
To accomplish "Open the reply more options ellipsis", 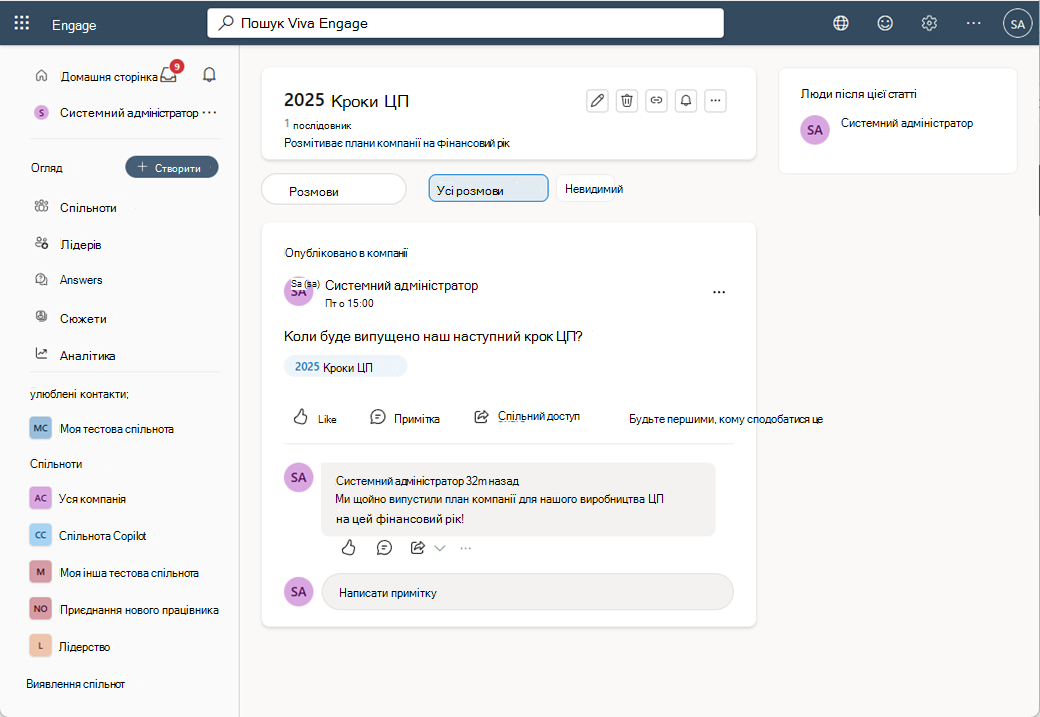I will 466,548.
